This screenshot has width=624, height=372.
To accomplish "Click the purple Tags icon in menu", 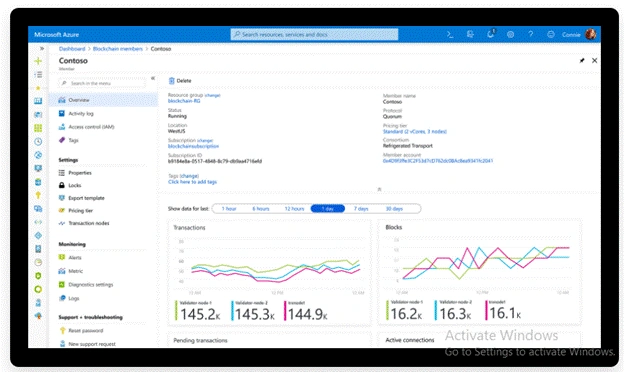I will point(62,140).
